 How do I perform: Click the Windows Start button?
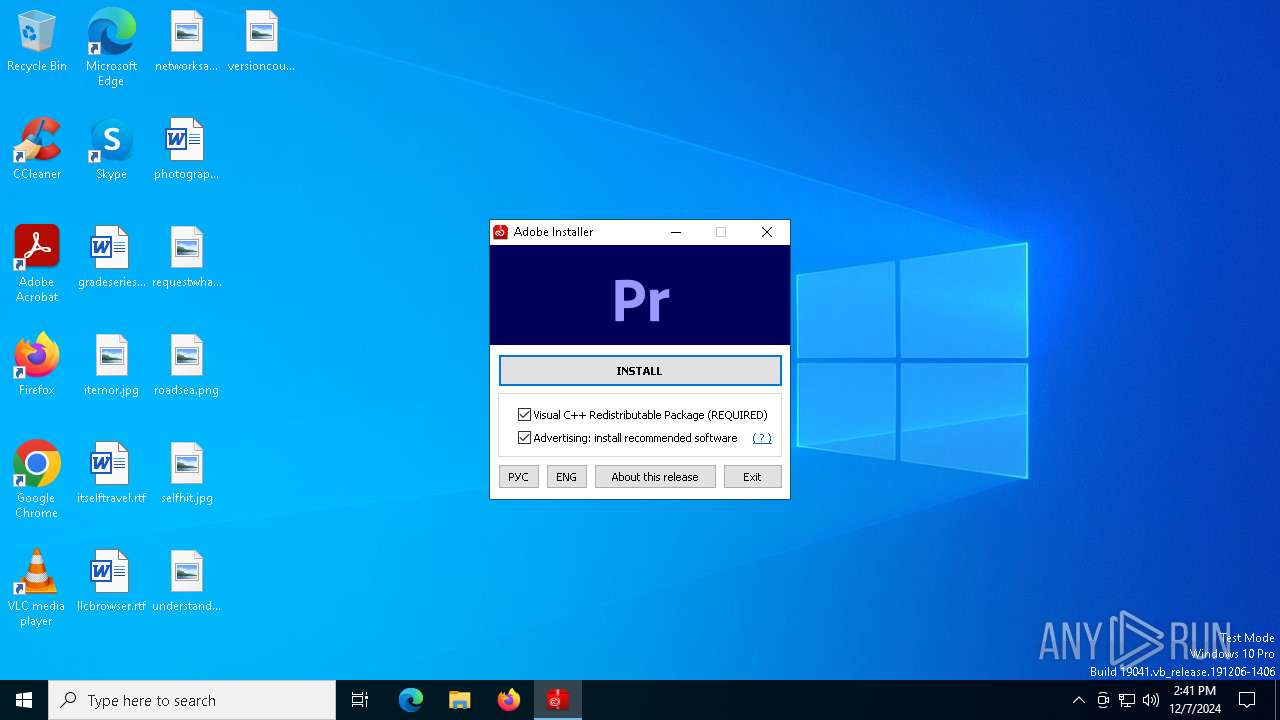coord(24,700)
